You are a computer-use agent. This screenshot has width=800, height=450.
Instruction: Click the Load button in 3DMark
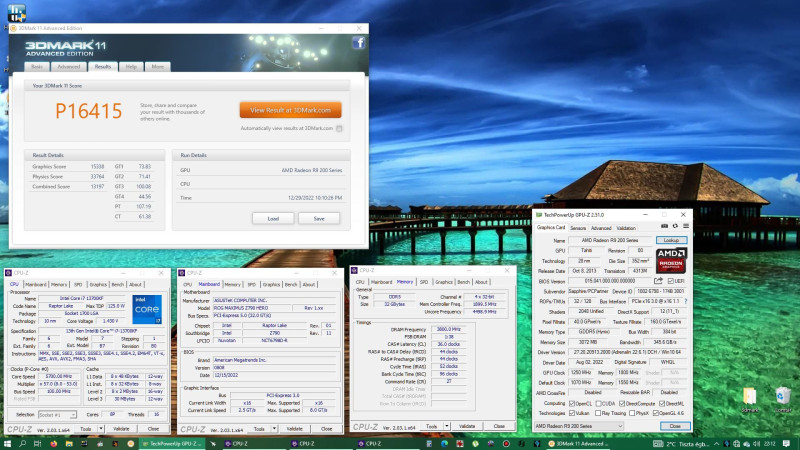point(273,218)
